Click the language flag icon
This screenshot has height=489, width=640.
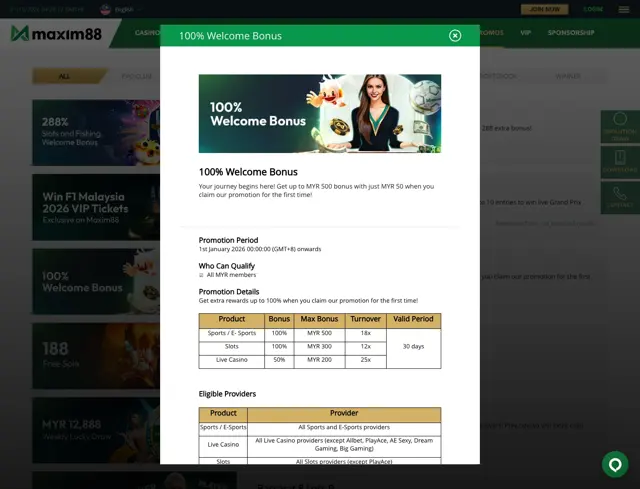[105, 9]
